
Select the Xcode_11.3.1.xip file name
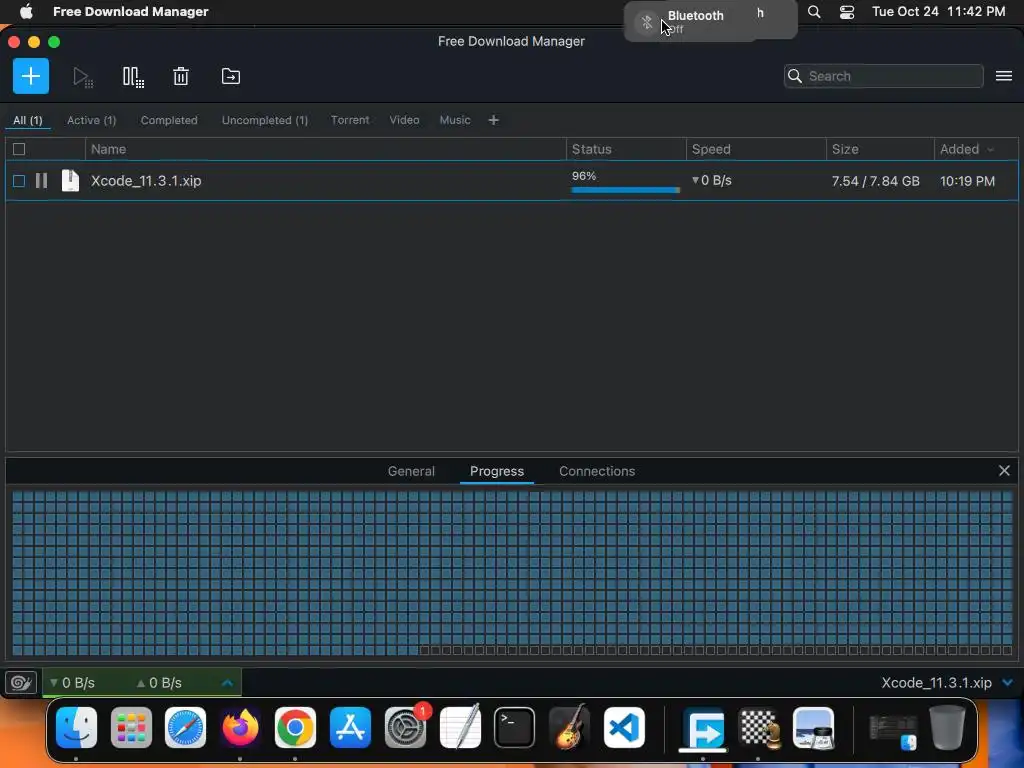146,181
